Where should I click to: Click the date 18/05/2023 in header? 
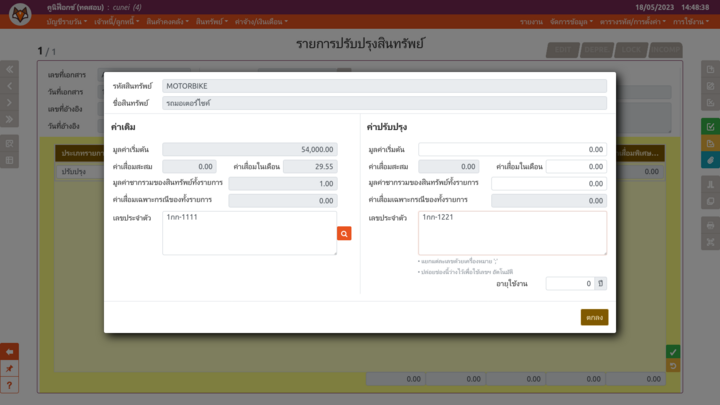[x=654, y=7]
